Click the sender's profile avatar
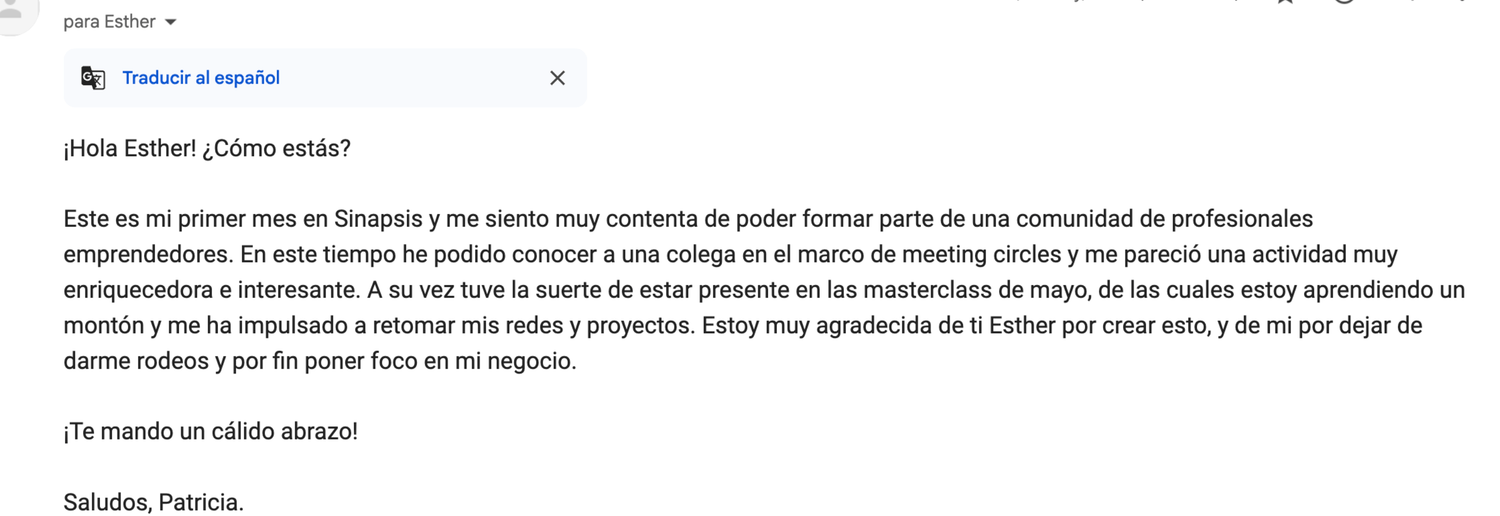The height and width of the screenshot is (516, 1500). tap(14, 10)
